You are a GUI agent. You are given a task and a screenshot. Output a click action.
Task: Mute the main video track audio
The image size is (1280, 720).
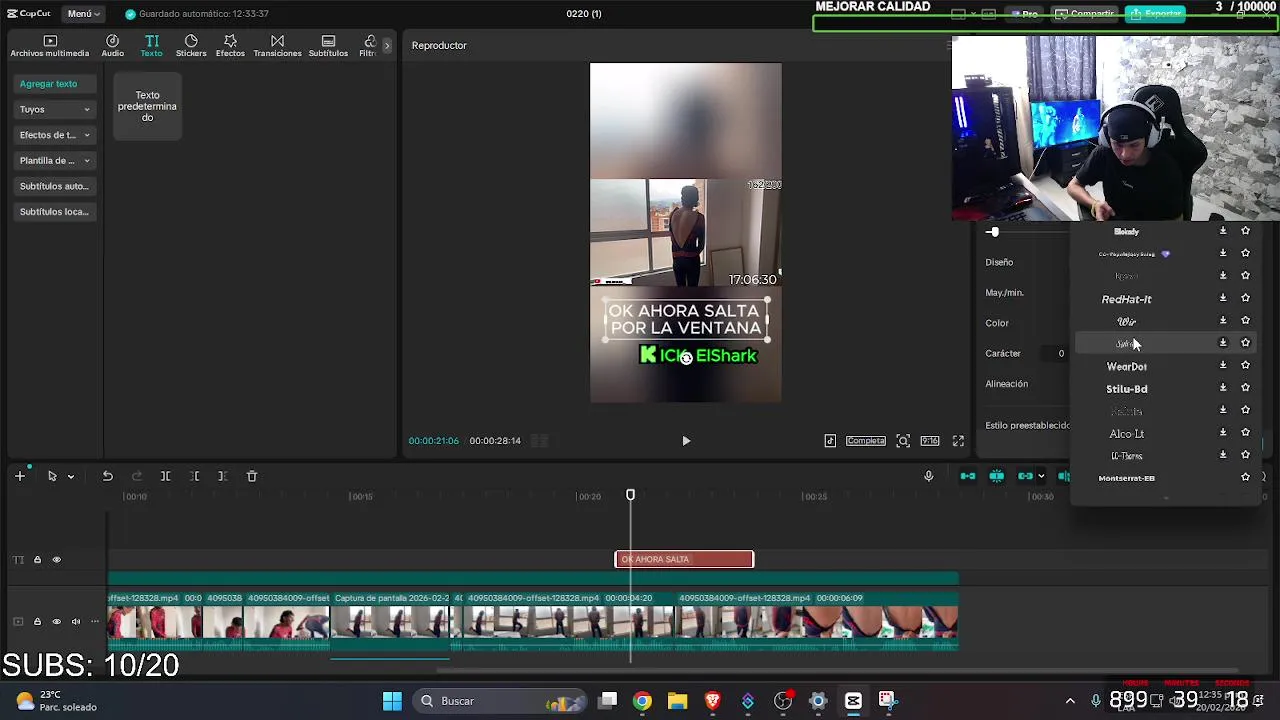[75, 622]
